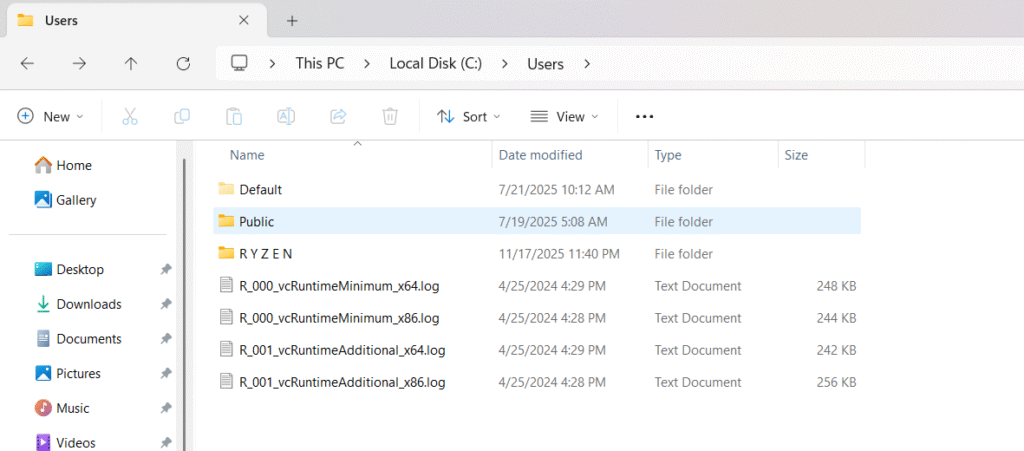Open the Sort options dropdown
Image resolution: width=1024 pixels, height=451 pixels.
(x=469, y=117)
